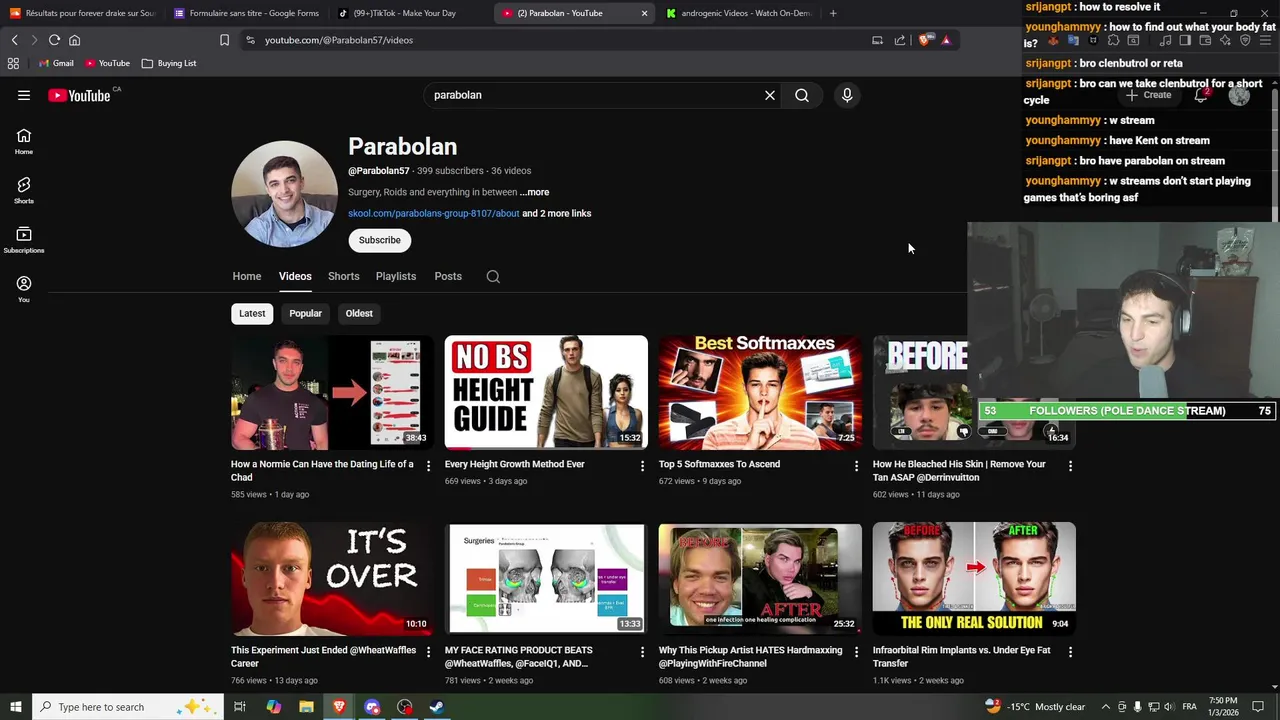Open Shorts in YouTube sidebar
This screenshot has width=1280, height=720.
(24, 190)
